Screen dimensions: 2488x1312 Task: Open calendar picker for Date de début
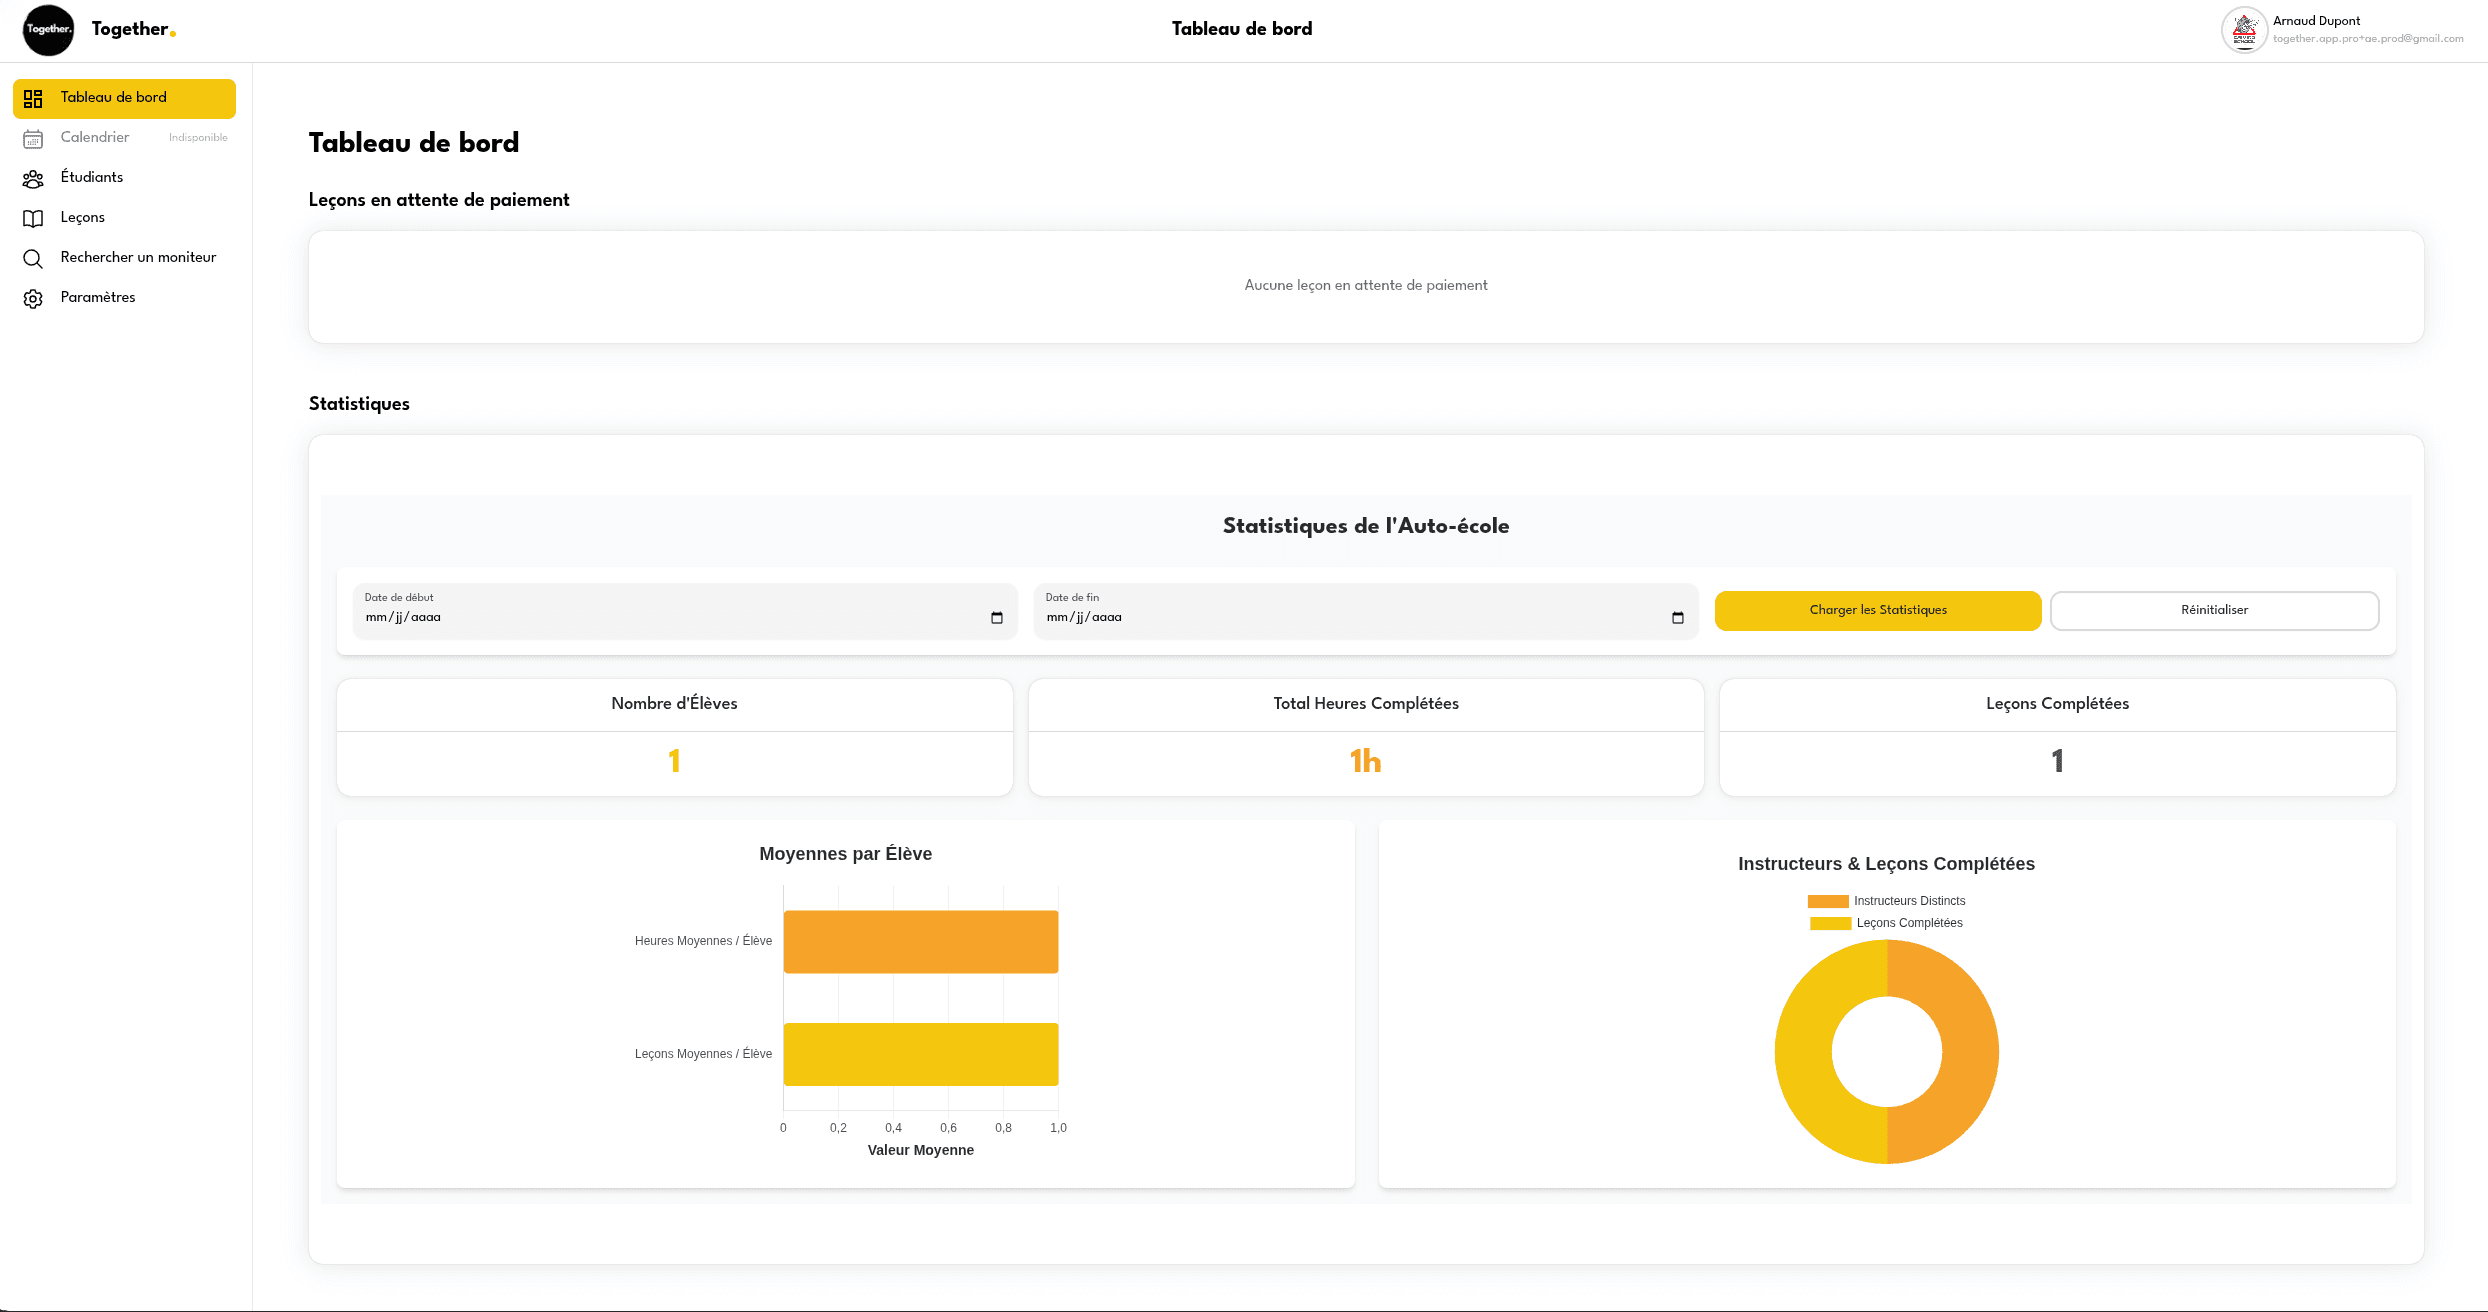click(x=996, y=617)
